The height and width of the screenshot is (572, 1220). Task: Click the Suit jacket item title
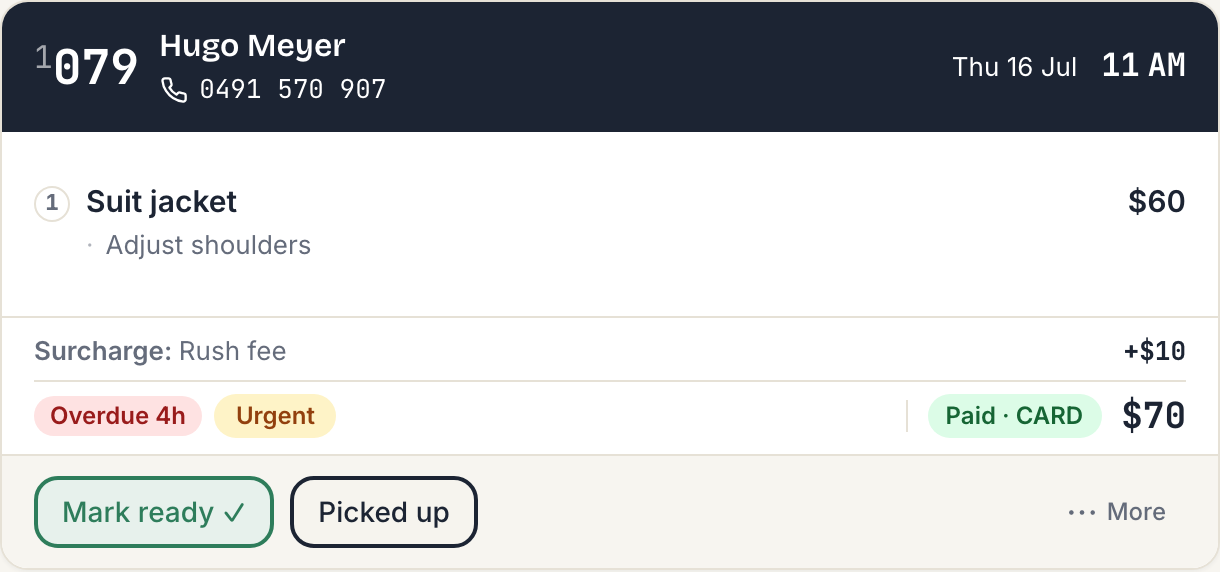[162, 202]
